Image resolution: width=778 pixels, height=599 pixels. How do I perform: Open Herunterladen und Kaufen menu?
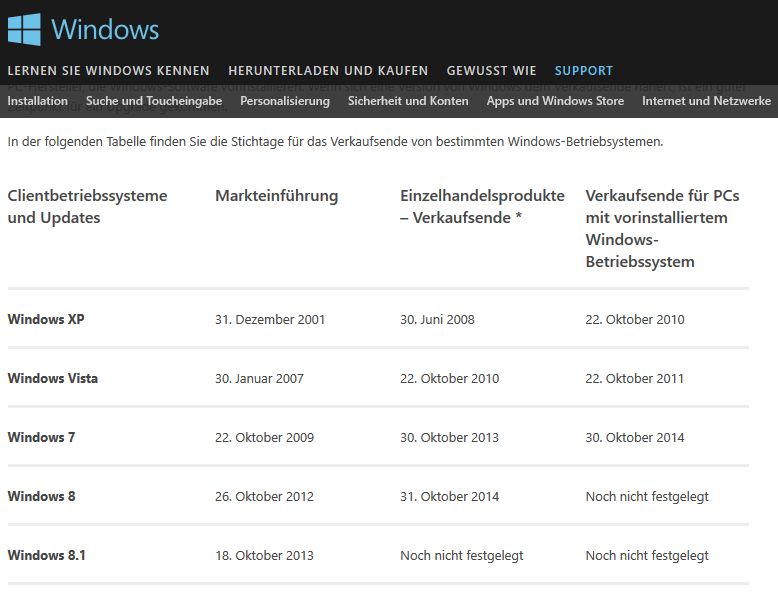(x=328, y=71)
